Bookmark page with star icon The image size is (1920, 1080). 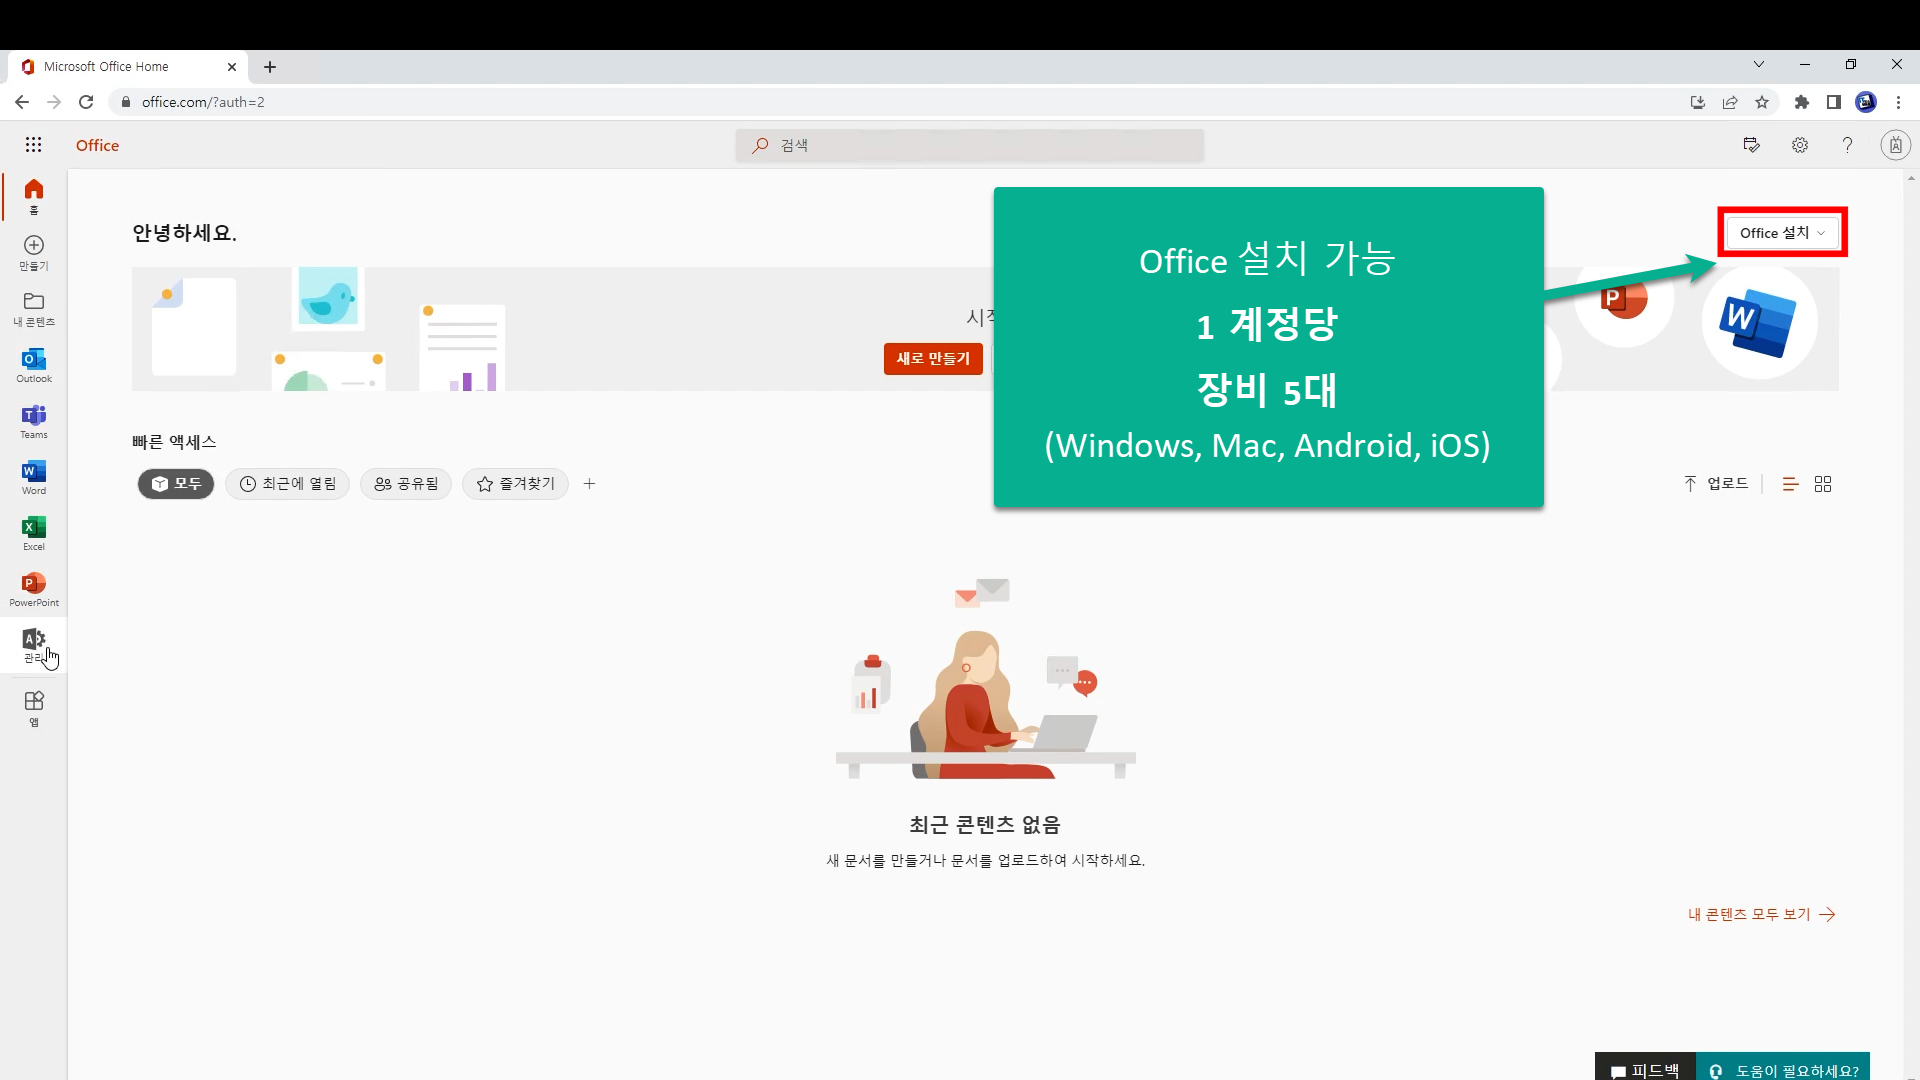coord(1762,102)
